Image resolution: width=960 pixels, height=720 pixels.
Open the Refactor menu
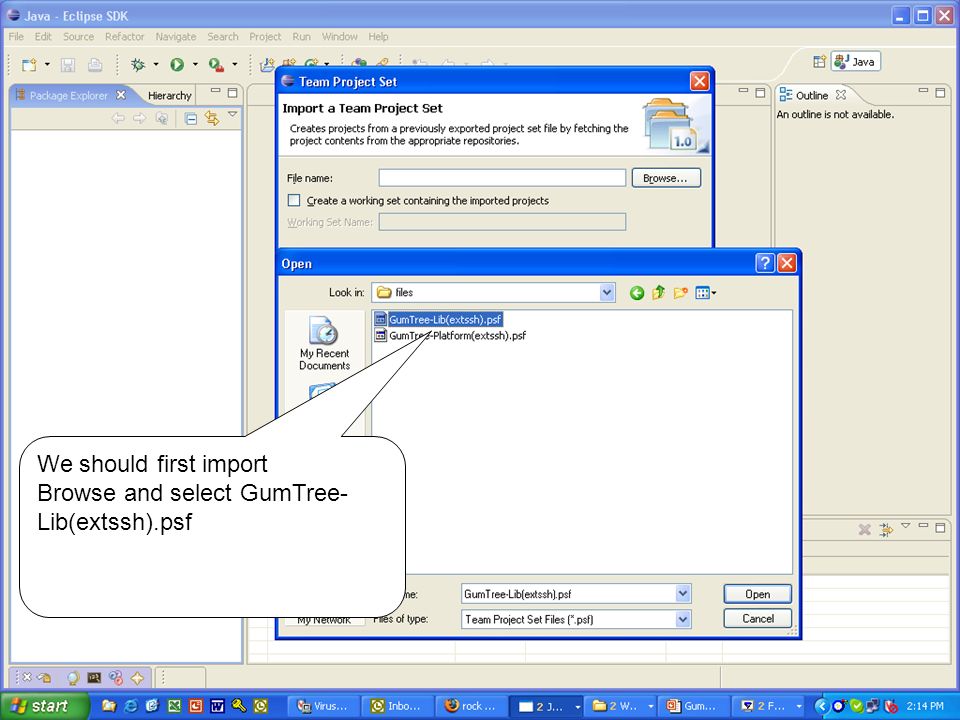(124, 37)
